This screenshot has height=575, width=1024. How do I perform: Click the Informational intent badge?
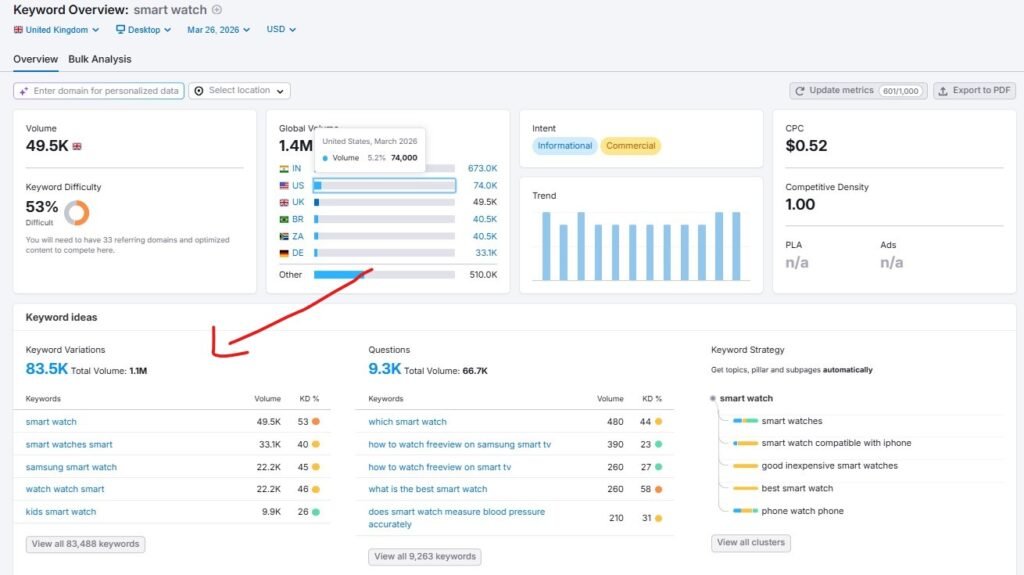(565, 146)
